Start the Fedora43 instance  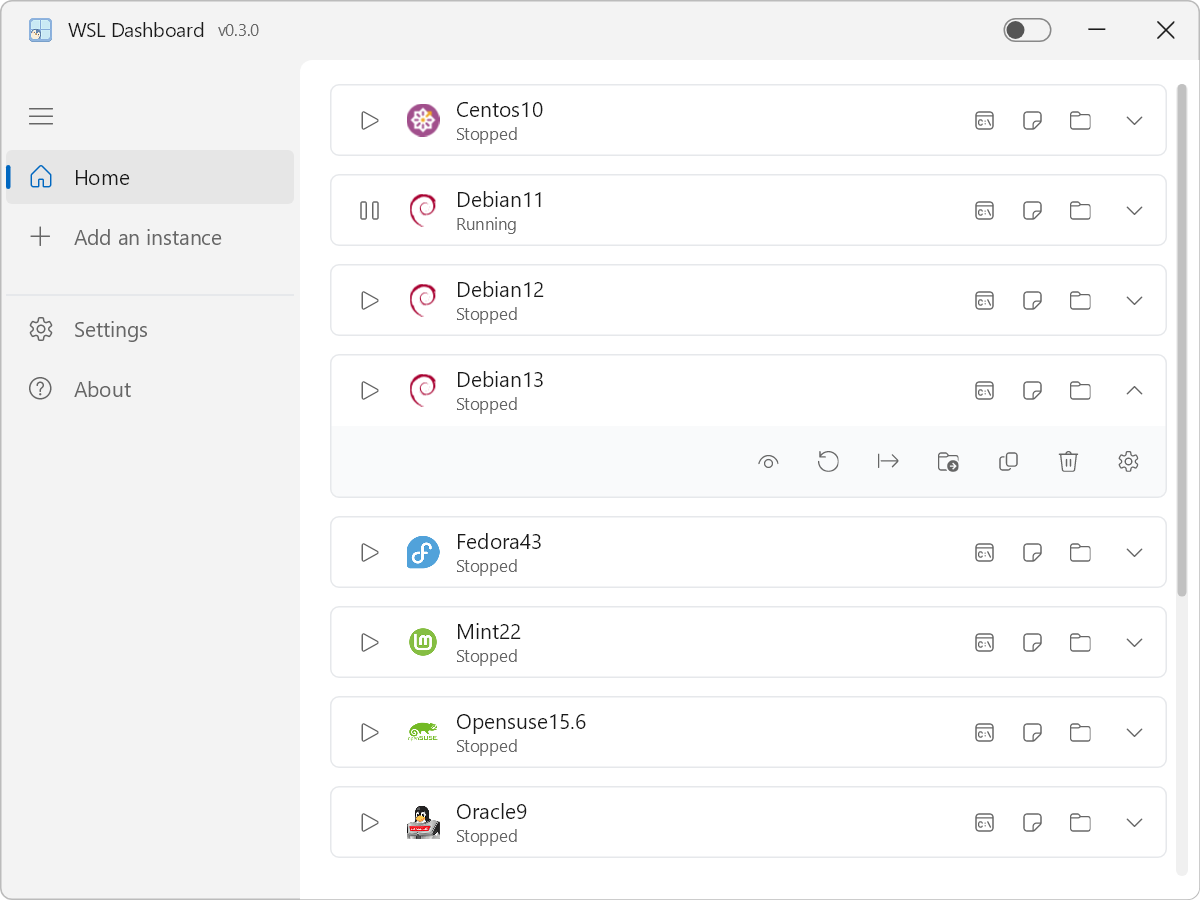tap(370, 552)
